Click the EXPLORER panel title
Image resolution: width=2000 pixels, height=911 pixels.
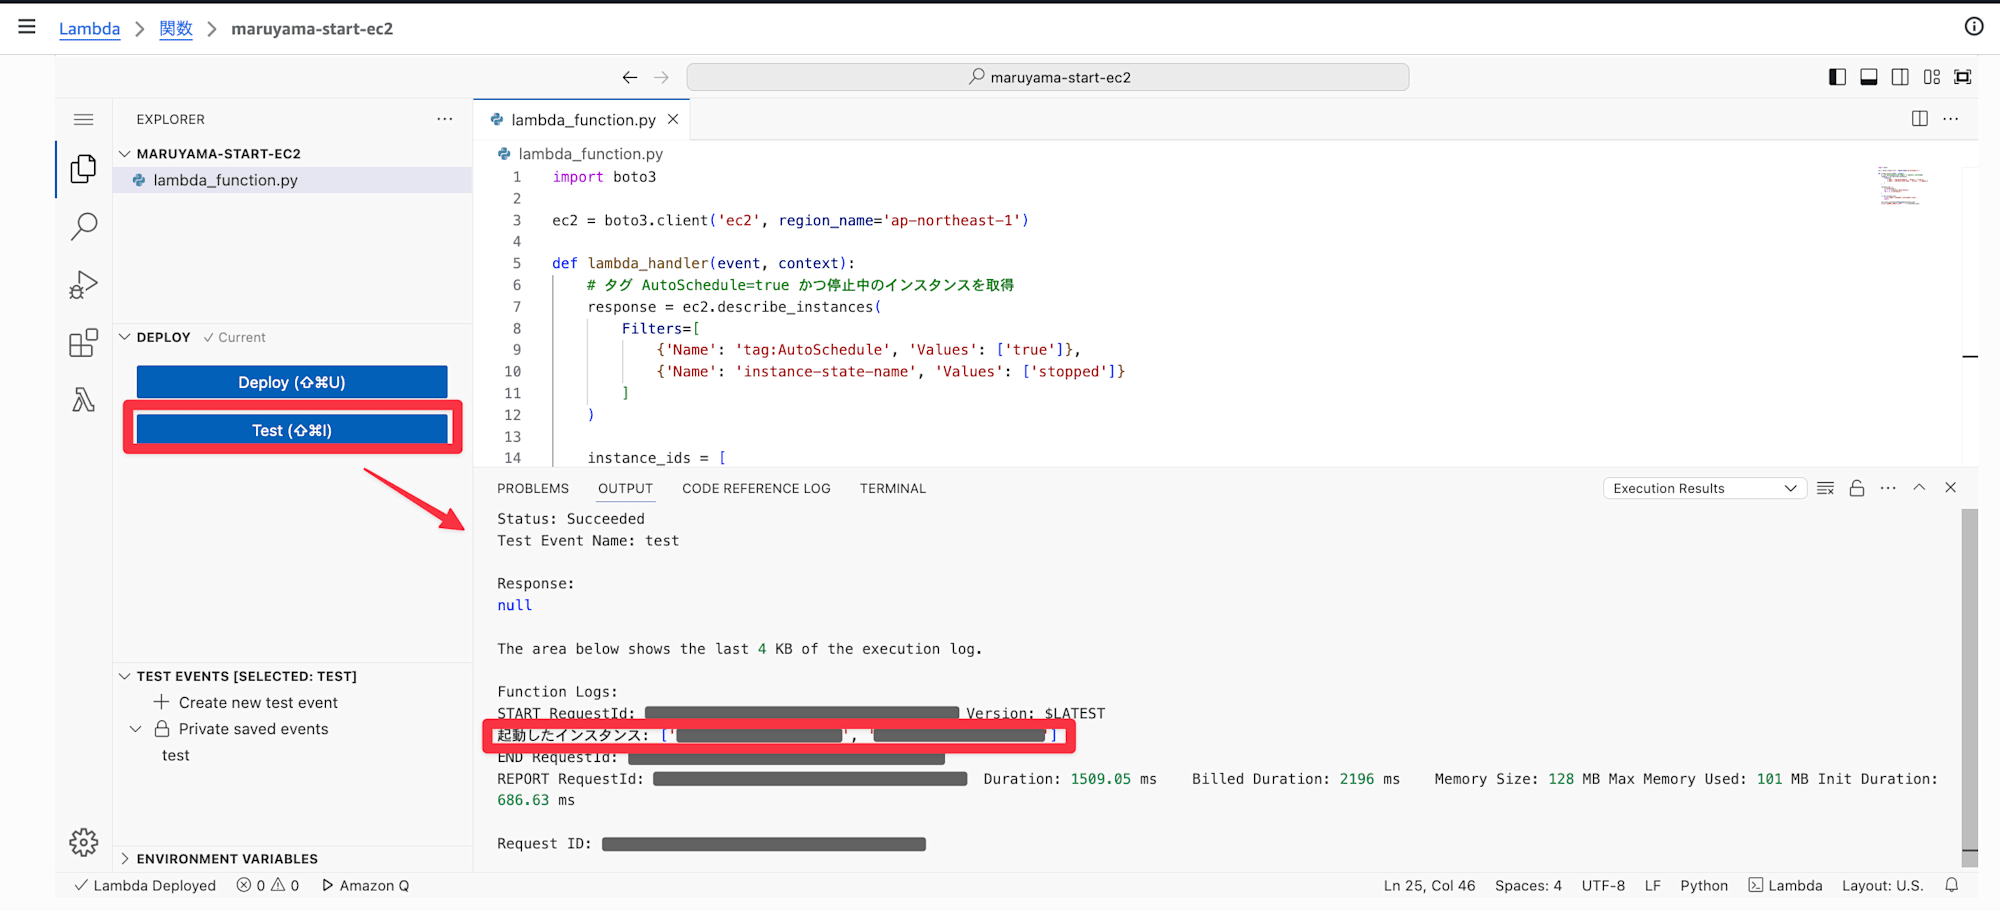[x=170, y=119]
